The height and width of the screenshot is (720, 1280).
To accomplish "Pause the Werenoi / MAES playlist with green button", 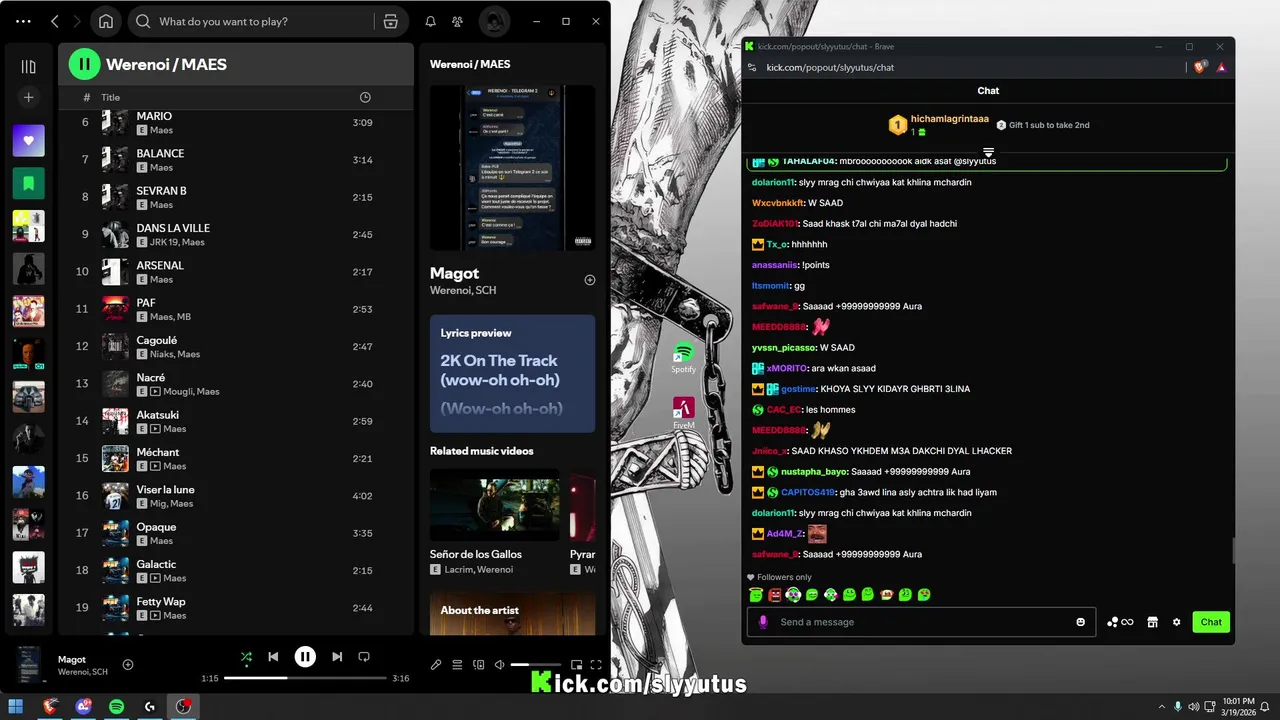I will pyautogui.click(x=84, y=64).
